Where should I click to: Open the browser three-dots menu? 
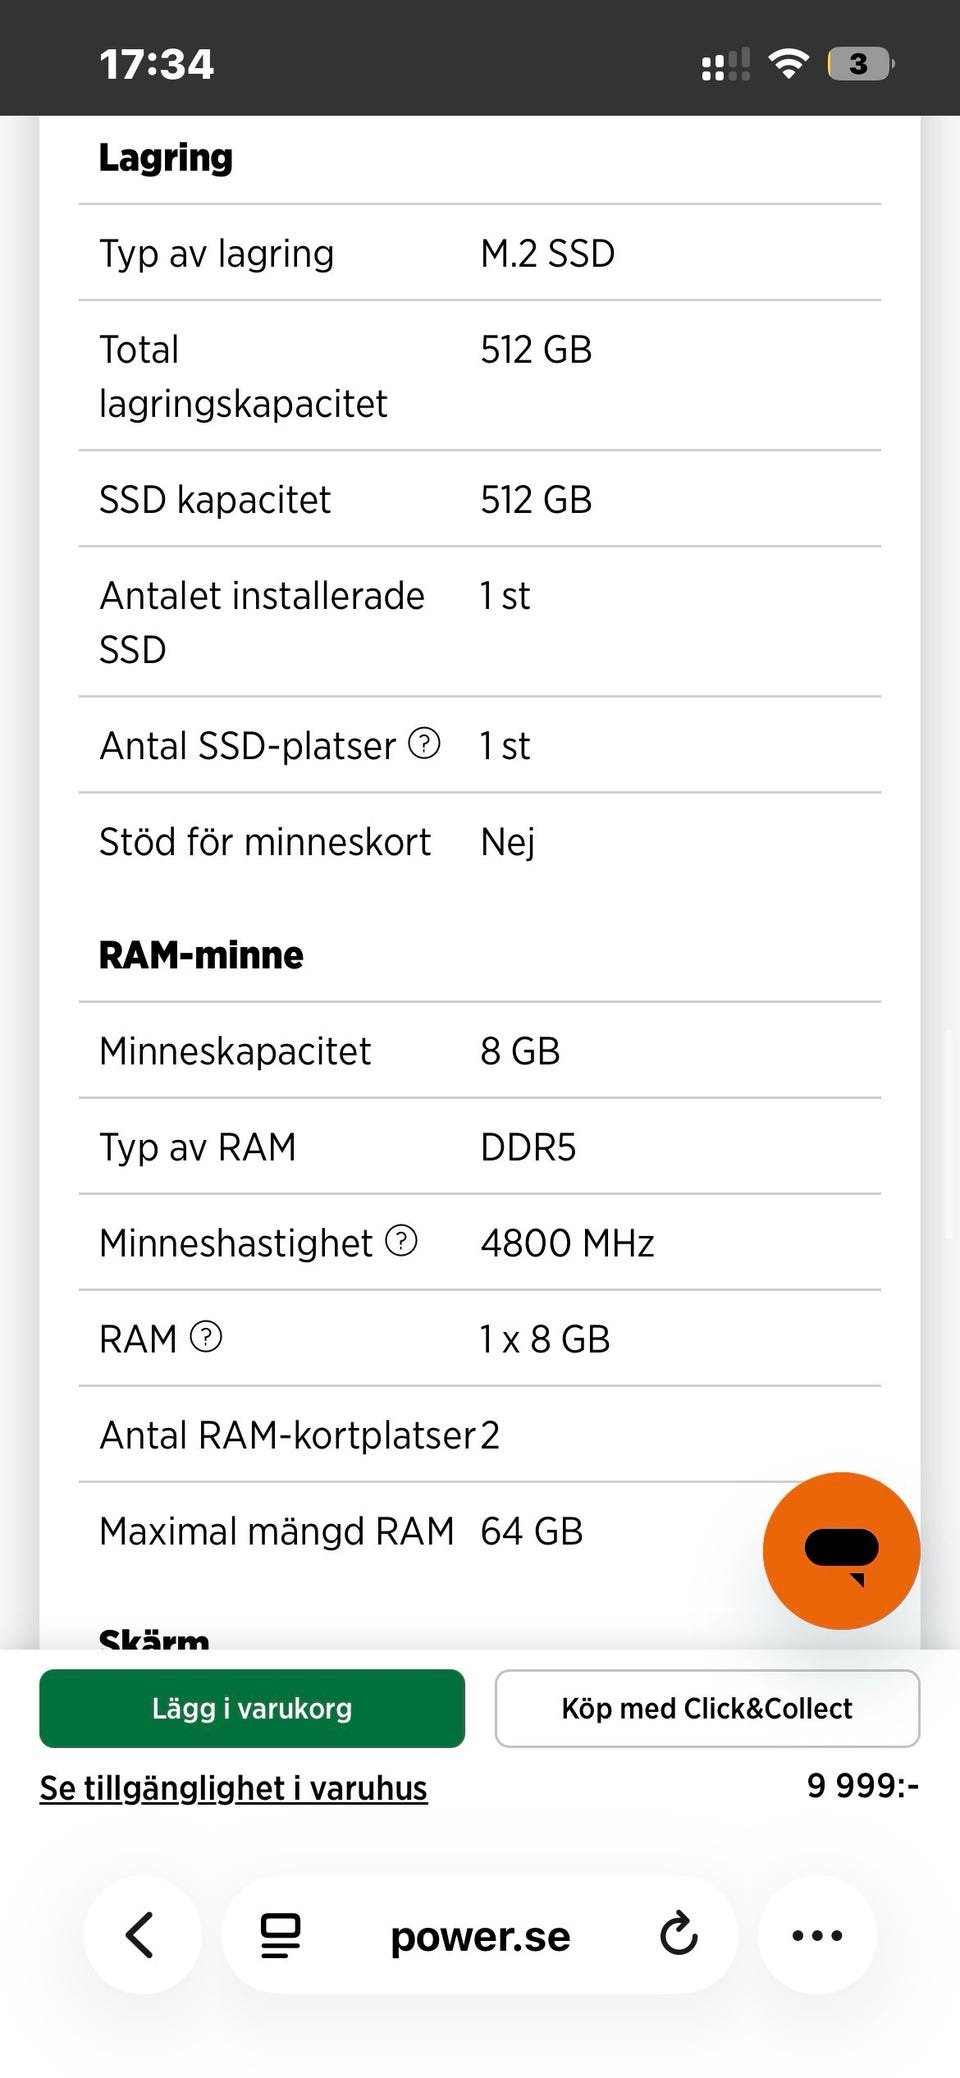pyautogui.click(x=817, y=1935)
